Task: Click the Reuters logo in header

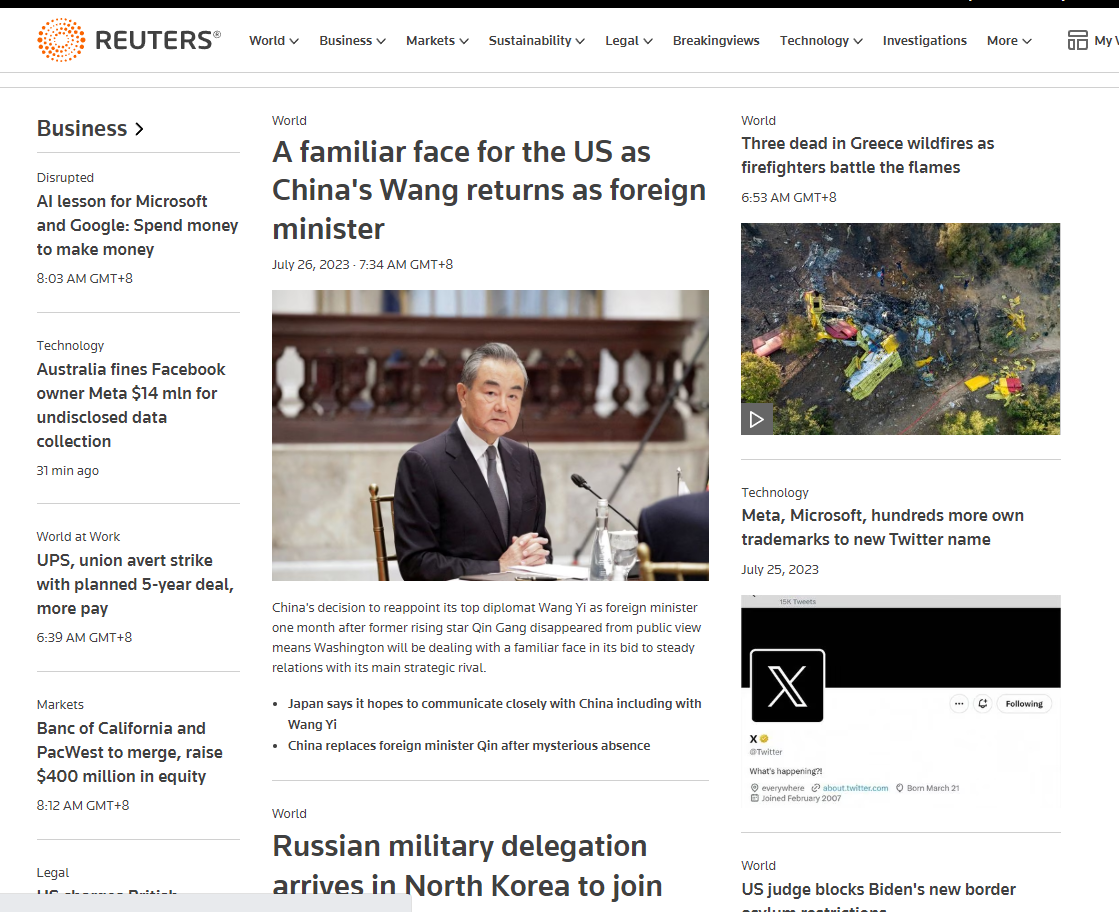Action: click(x=128, y=40)
